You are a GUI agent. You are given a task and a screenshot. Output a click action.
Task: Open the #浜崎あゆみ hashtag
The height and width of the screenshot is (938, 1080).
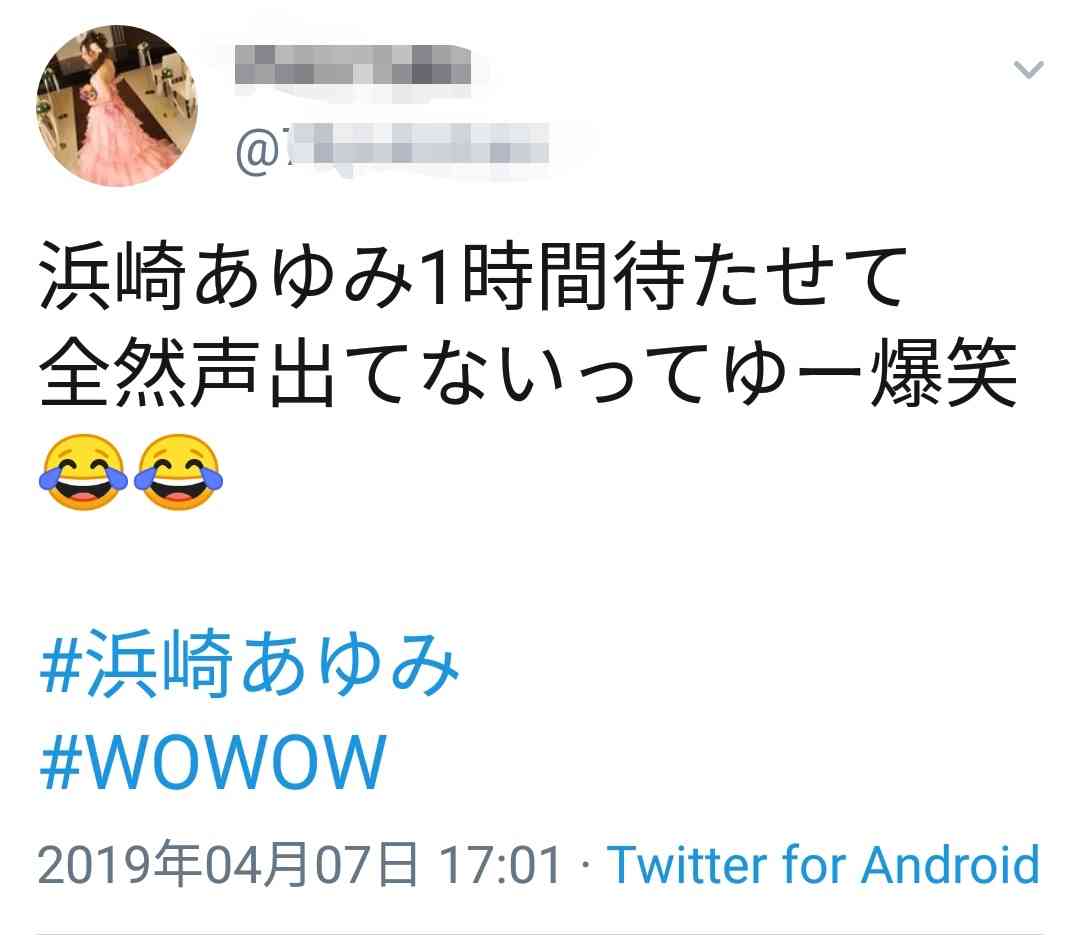(249, 664)
